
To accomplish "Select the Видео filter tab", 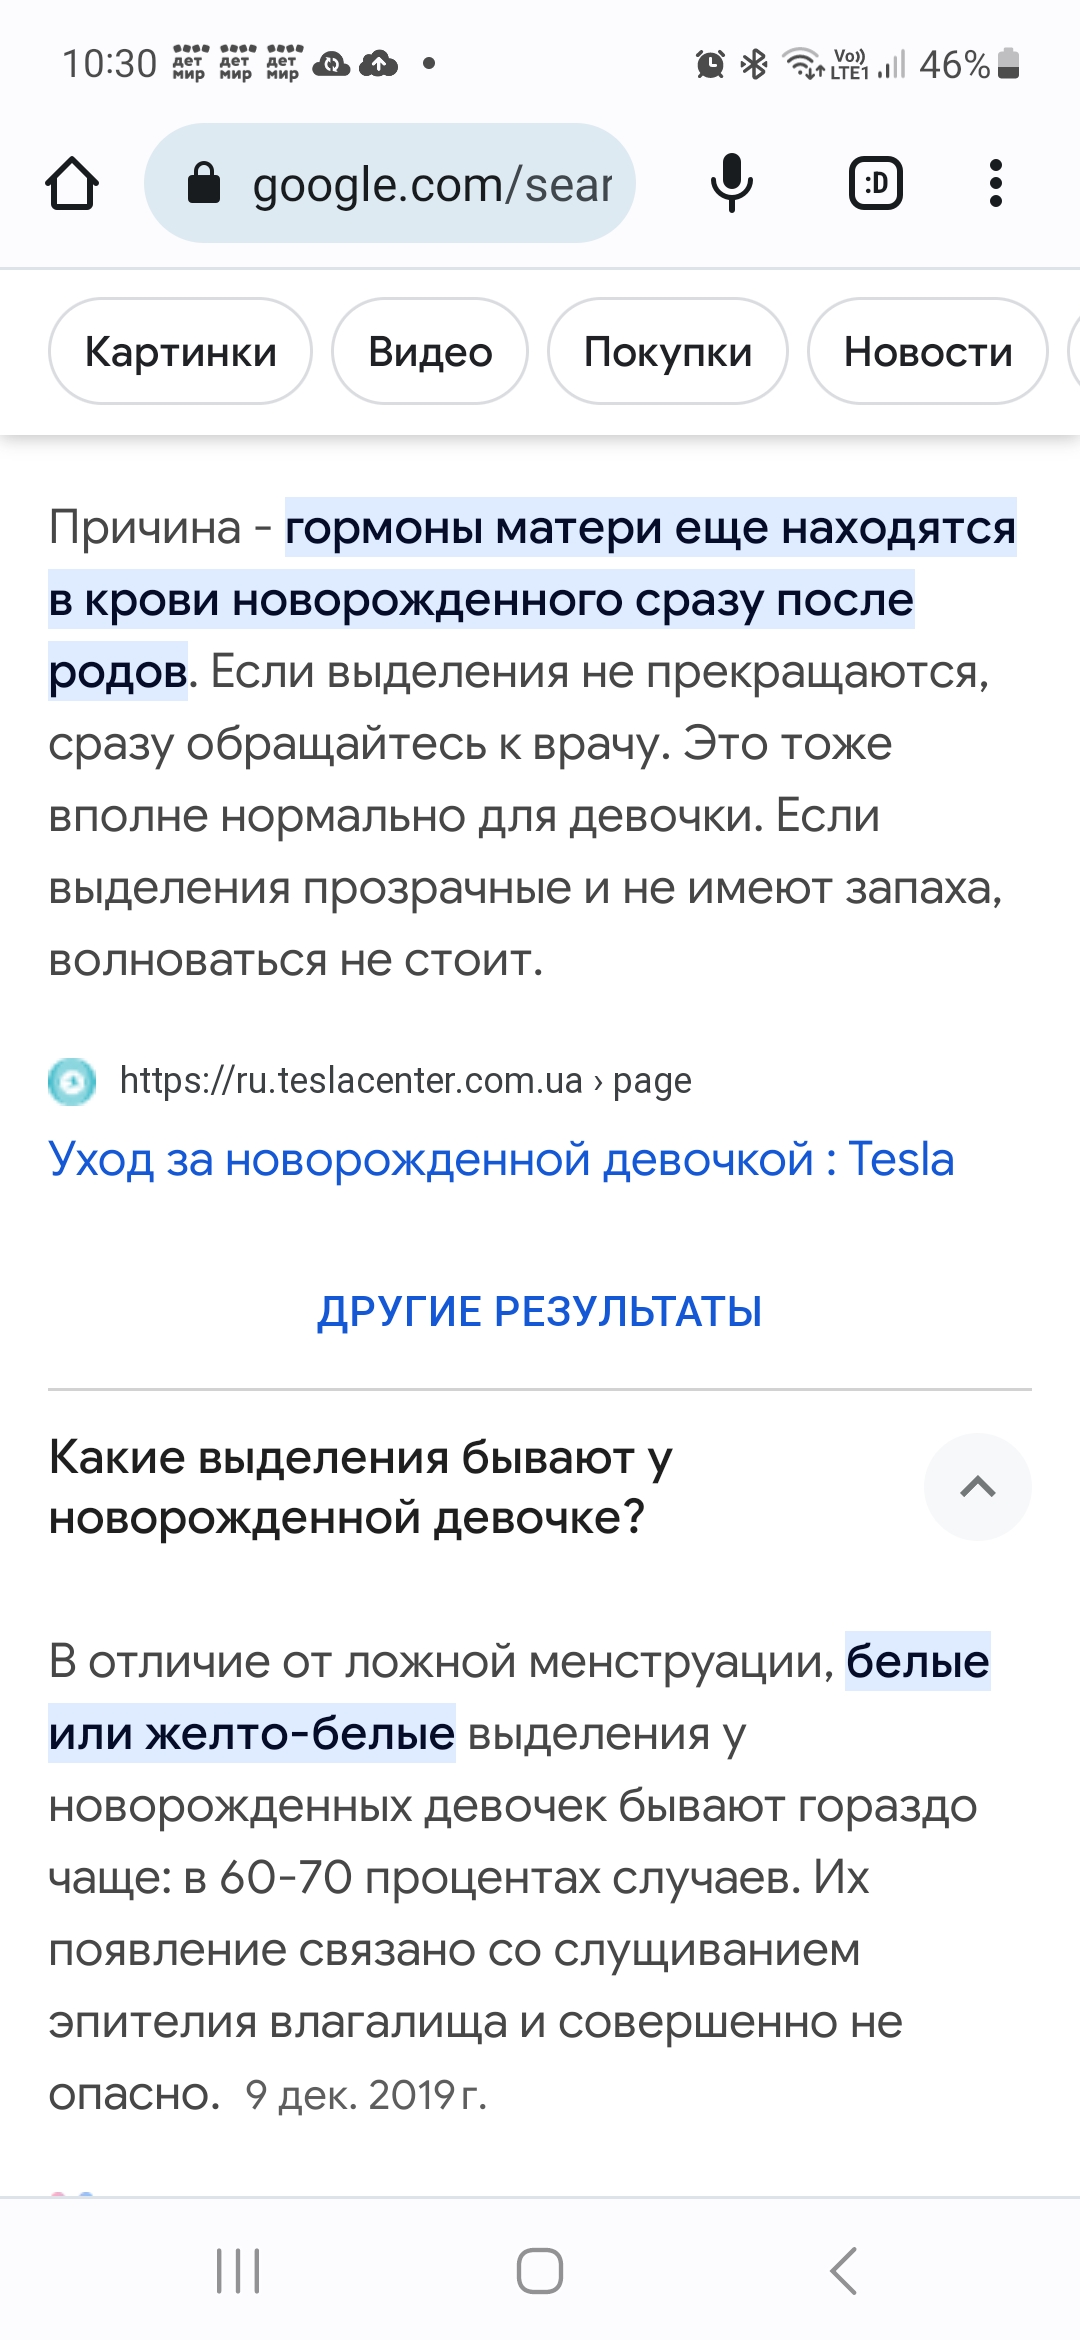I will pyautogui.click(x=430, y=351).
